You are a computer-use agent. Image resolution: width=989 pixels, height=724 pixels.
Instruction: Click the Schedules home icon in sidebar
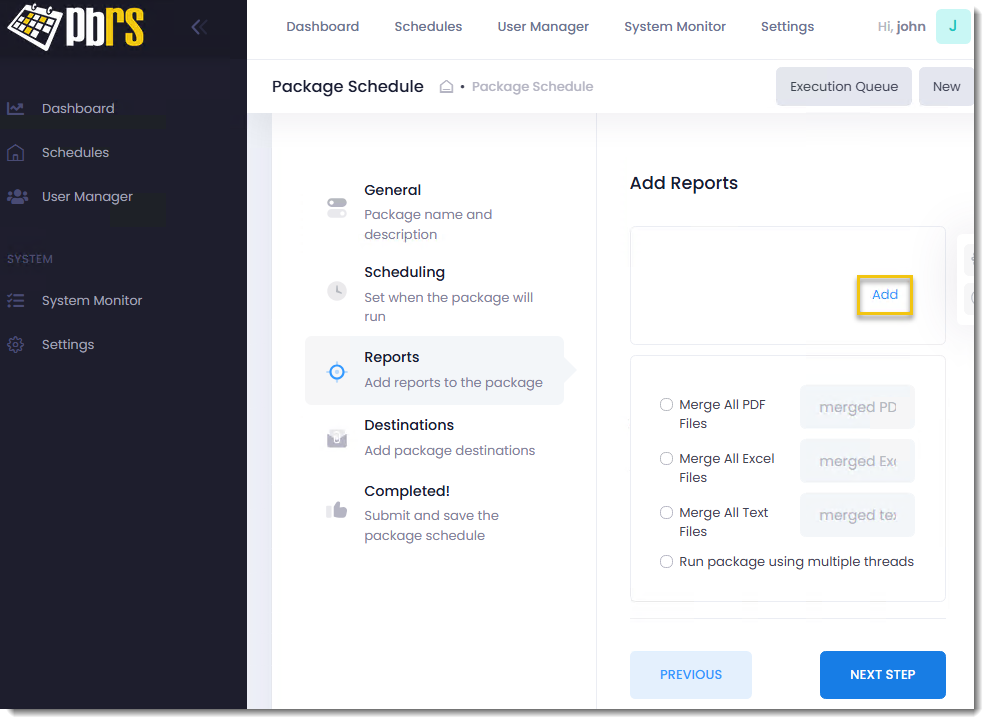[16, 153]
